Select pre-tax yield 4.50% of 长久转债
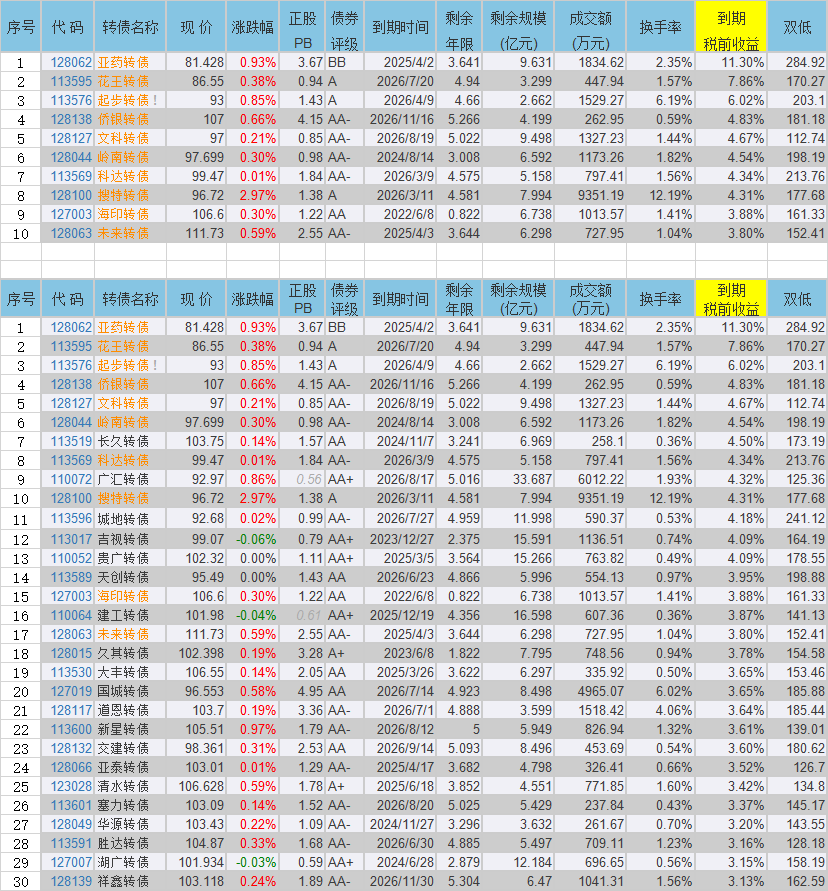The width and height of the screenshot is (828, 891). click(x=746, y=442)
